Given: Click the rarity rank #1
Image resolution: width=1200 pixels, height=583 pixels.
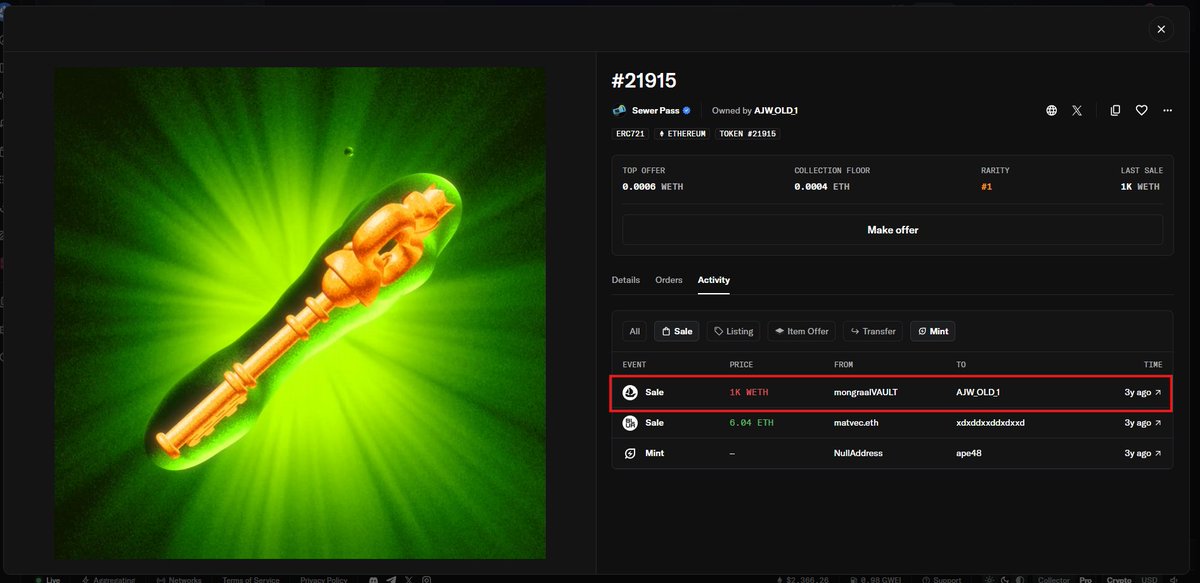Looking at the screenshot, I should [987, 187].
